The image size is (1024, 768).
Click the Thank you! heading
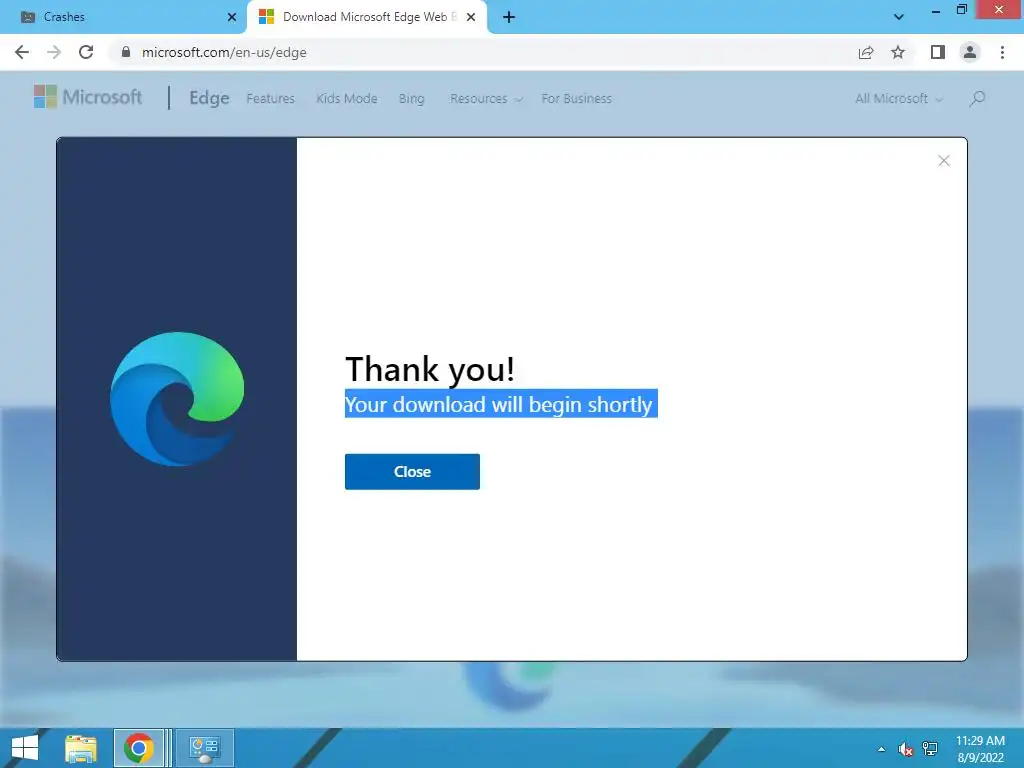430,369
